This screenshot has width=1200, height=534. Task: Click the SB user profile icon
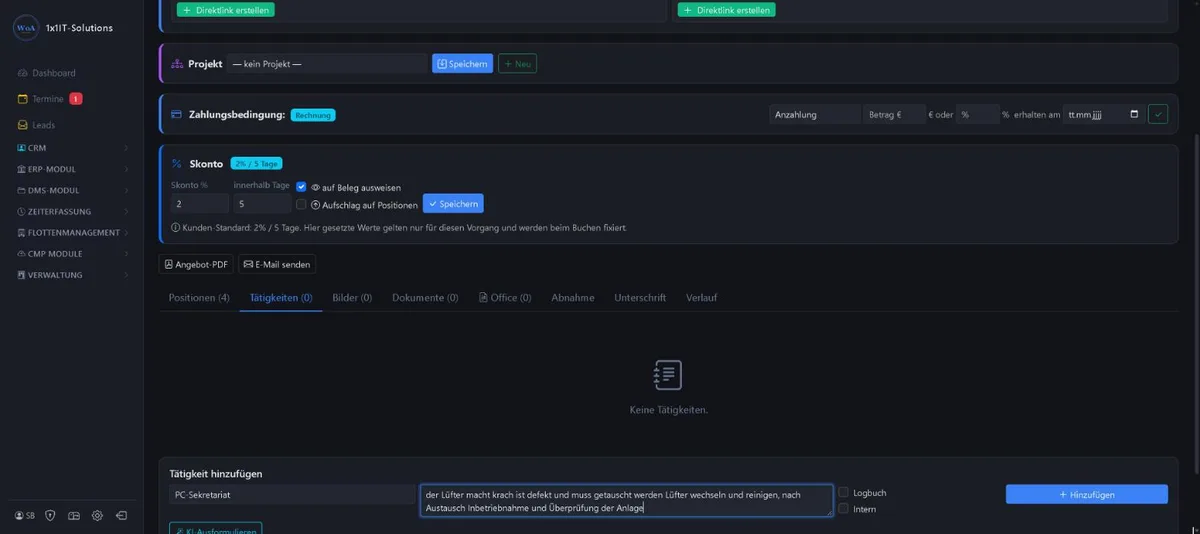[25, 516]
